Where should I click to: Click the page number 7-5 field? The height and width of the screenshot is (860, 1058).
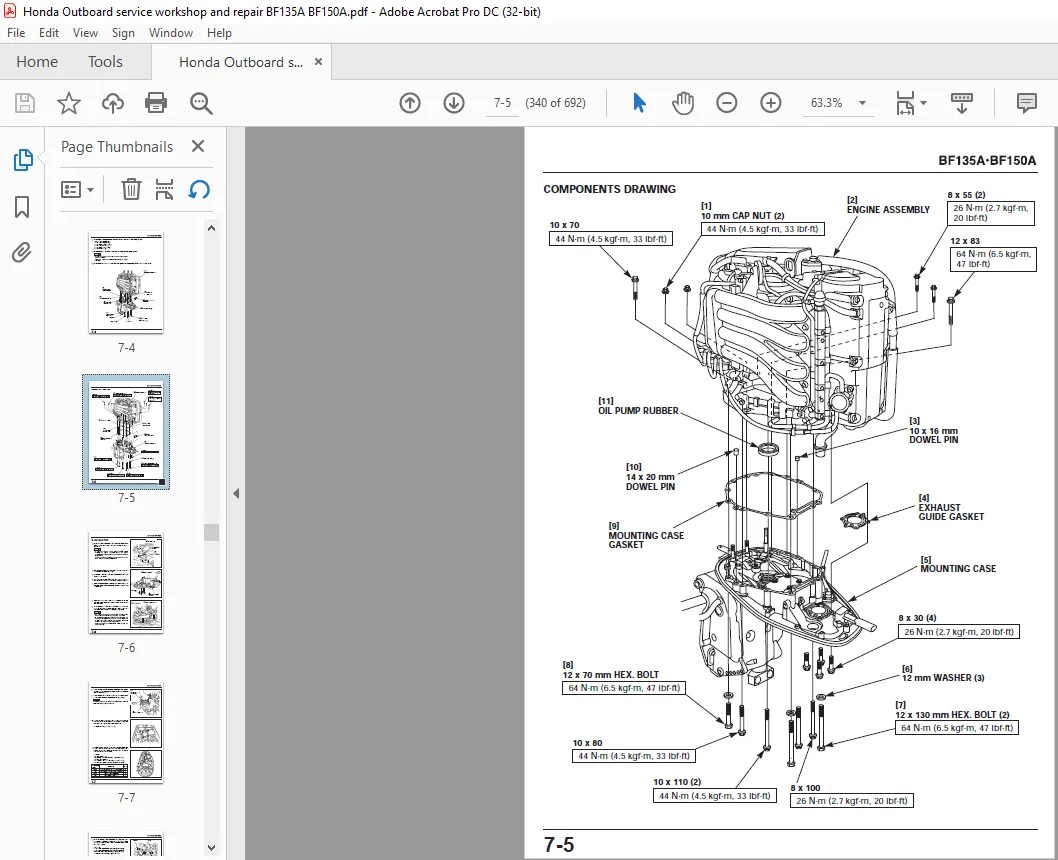coord(502,103)
